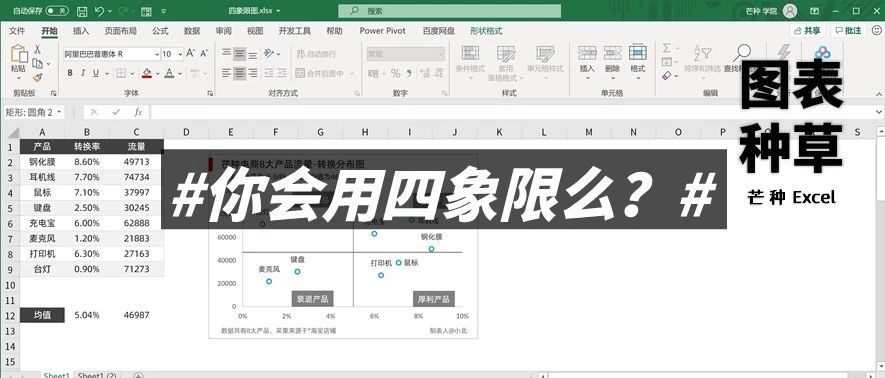
Task: Customize the quick access toolbar dropdown
Action: (164, 11)
